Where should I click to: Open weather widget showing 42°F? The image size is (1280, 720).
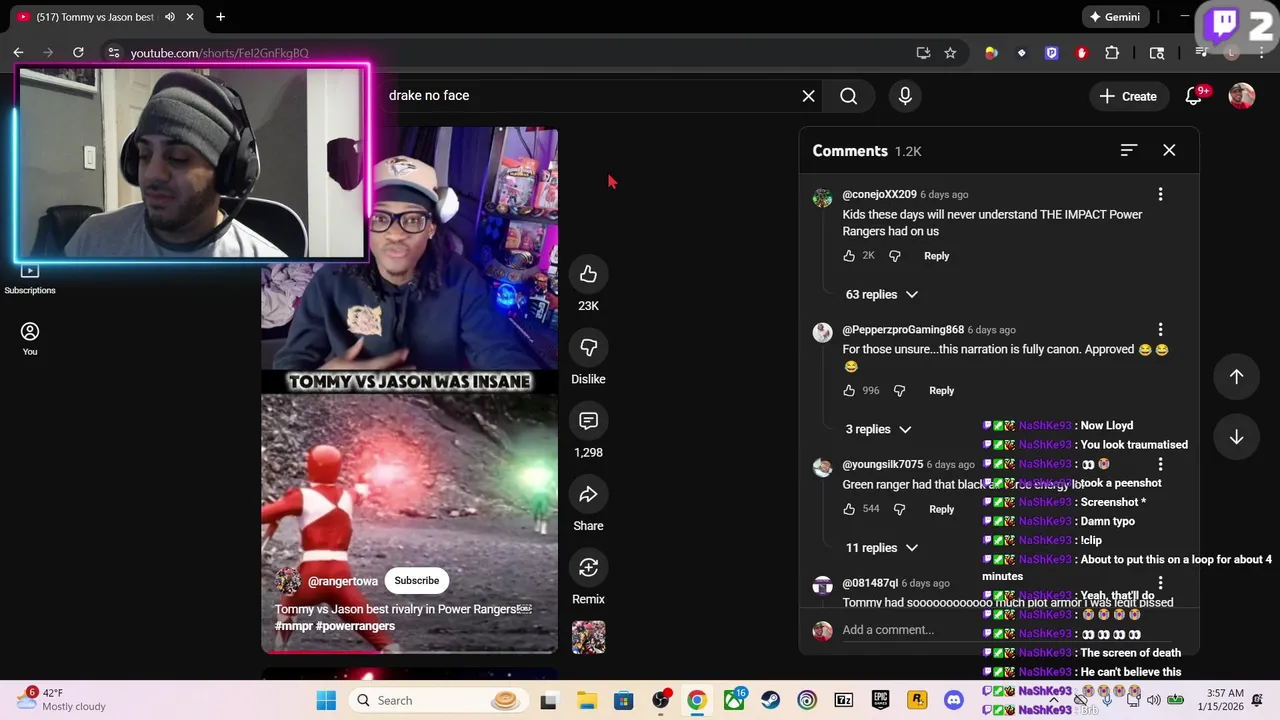click(x=62, y=700)
